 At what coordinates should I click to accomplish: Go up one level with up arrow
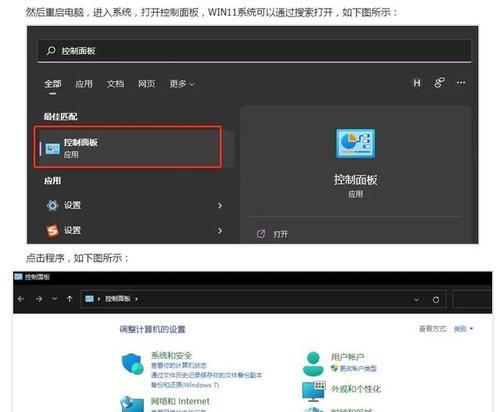tap(70, 299)
